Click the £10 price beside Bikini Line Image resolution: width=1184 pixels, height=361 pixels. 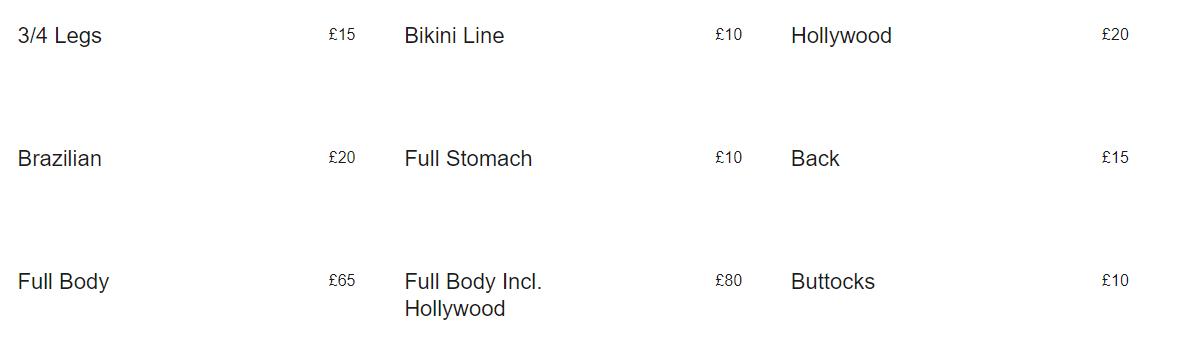pos(729,34)
